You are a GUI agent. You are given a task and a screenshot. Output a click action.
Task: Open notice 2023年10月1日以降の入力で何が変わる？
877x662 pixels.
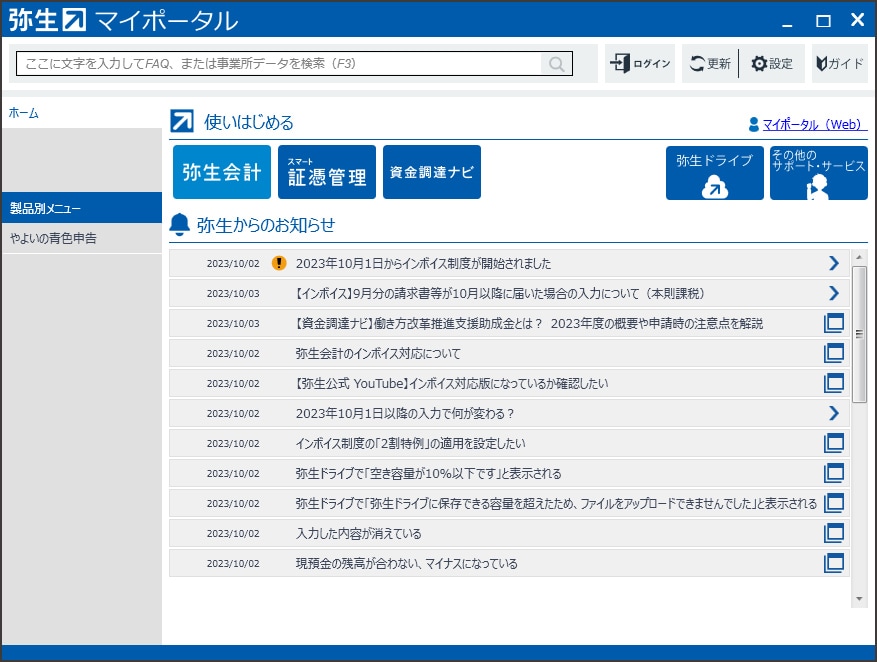click(x=510, y=413)
